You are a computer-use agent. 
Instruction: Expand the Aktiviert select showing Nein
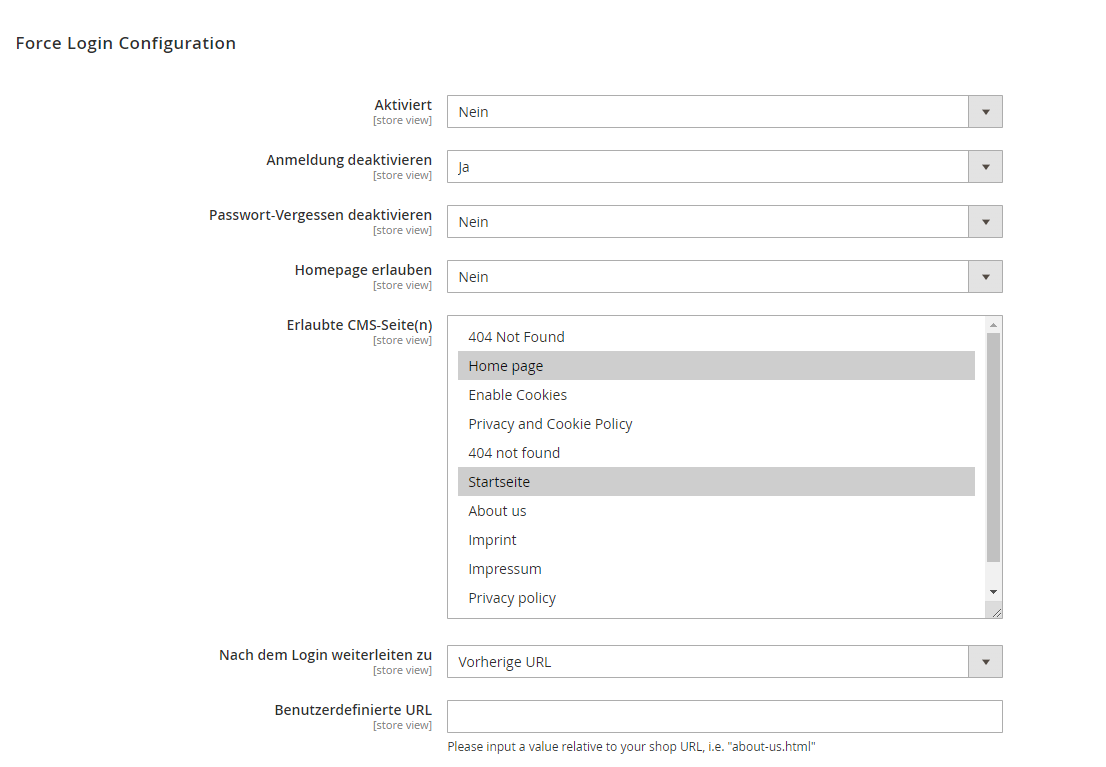coord(724,111)
